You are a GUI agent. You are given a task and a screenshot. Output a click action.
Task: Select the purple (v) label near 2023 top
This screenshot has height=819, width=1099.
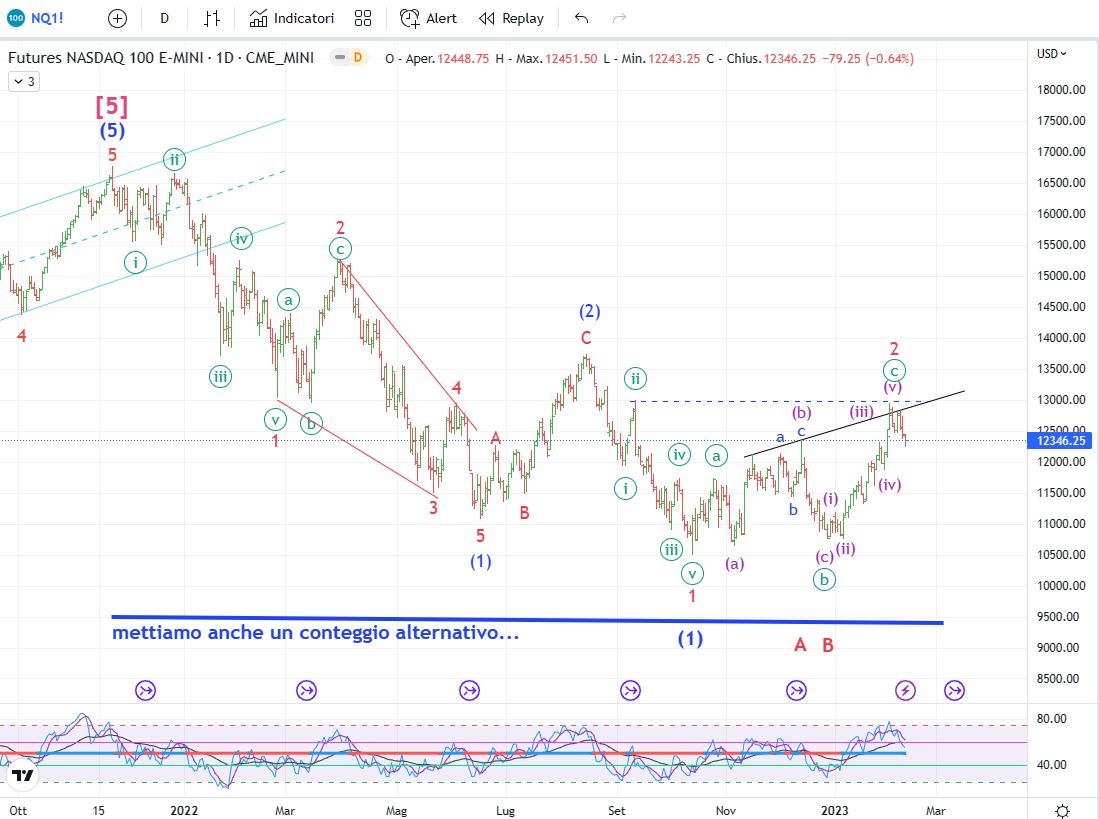click(x=892, y=387)
